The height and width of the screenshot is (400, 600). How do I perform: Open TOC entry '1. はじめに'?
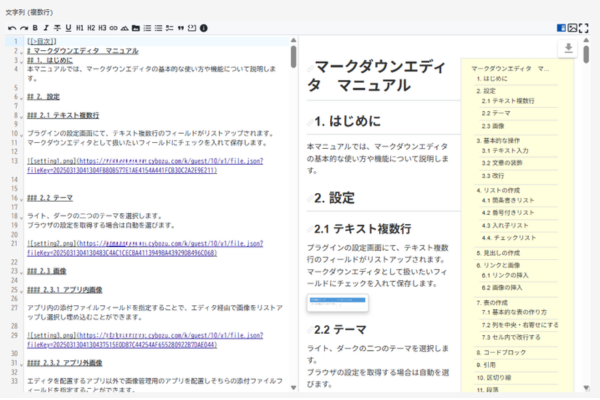492,79
